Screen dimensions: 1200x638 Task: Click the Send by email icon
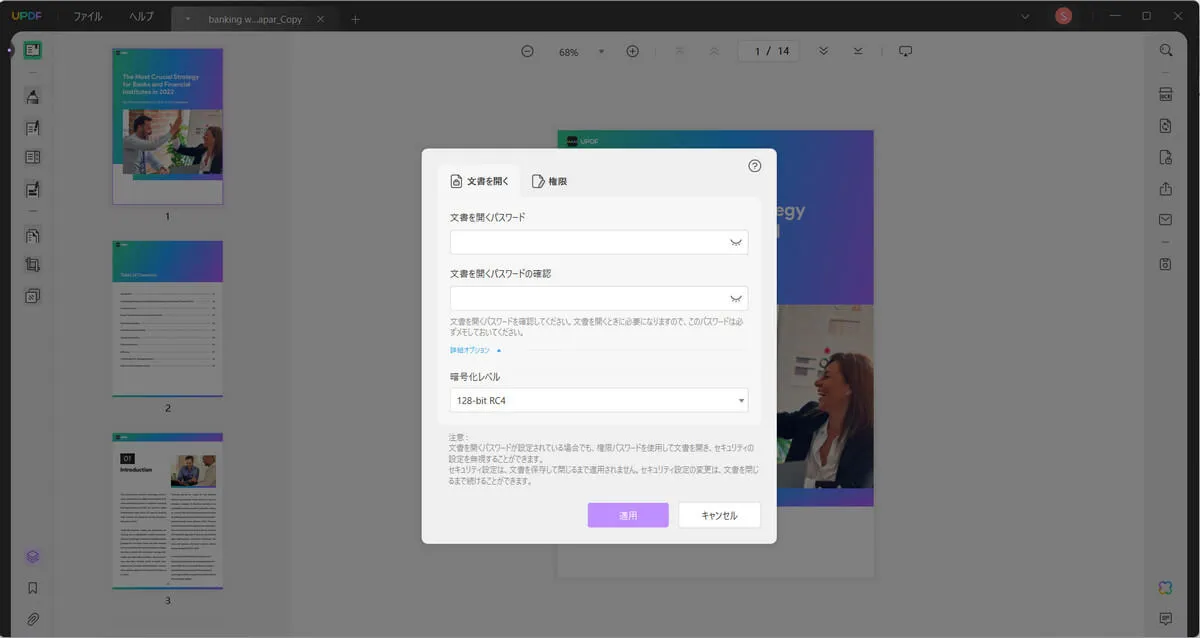pos(1165,219)
